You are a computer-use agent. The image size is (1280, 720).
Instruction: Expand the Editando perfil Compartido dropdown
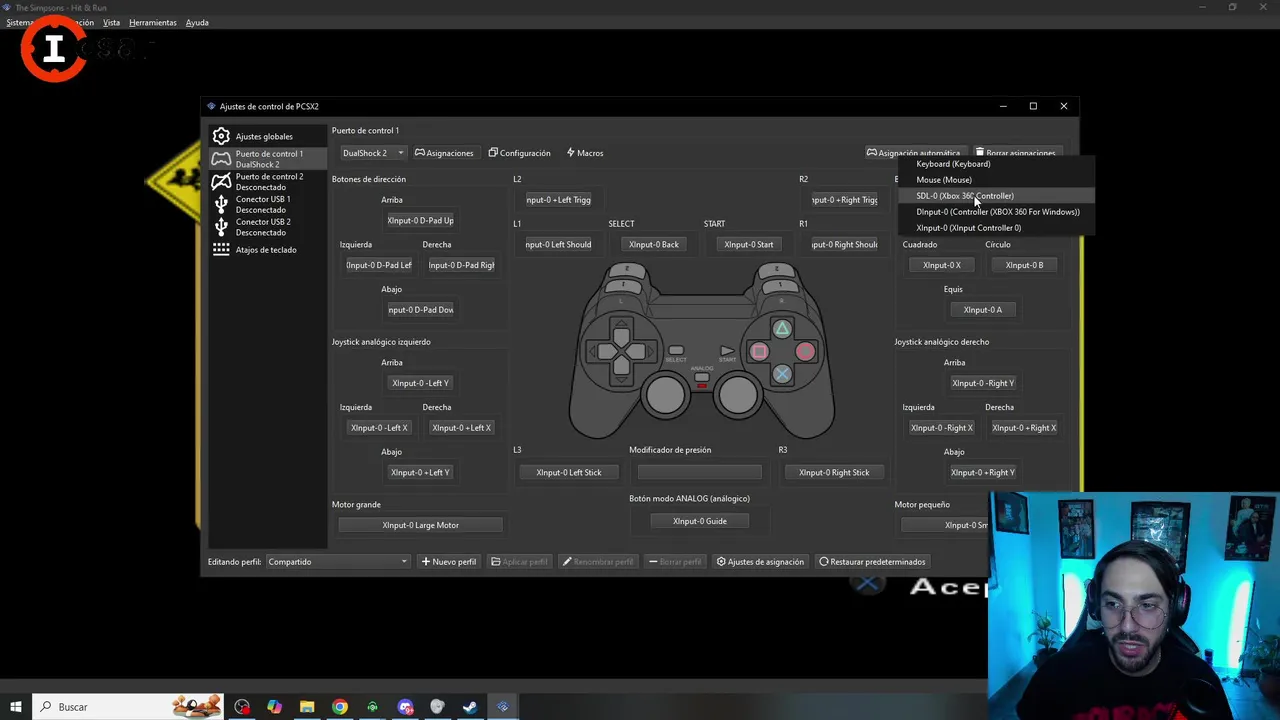[x=337, y=562]
